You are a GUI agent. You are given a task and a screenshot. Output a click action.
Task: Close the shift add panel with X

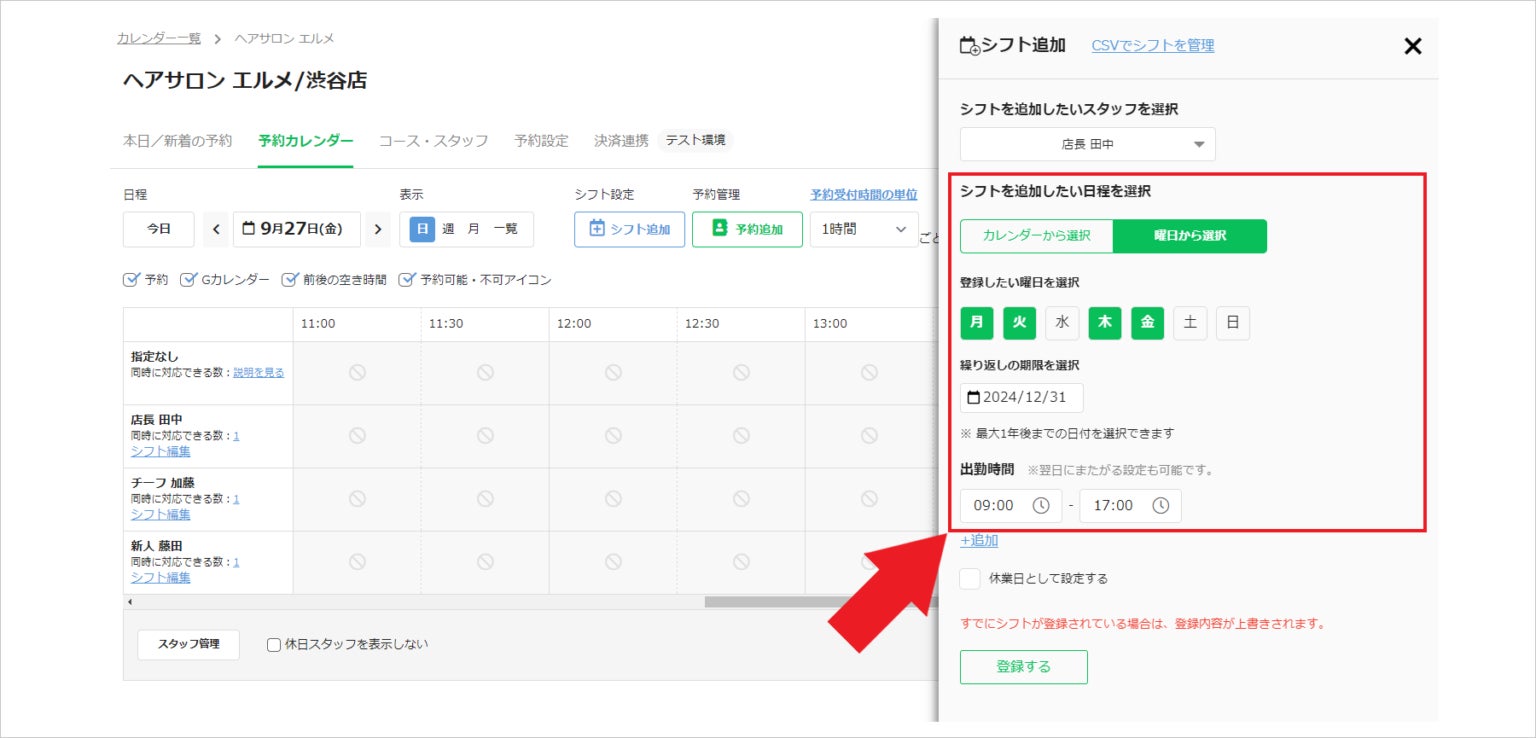pyautogui.click(x=1412, y=46)
